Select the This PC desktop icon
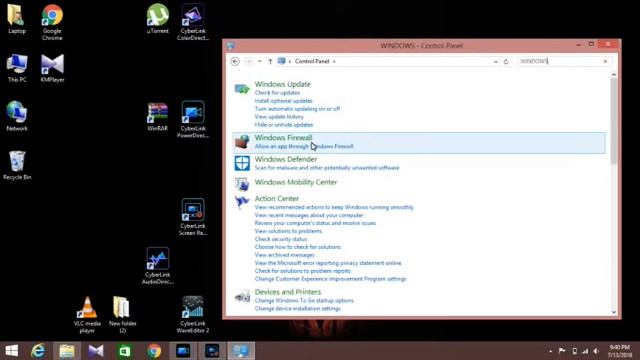 17,68
